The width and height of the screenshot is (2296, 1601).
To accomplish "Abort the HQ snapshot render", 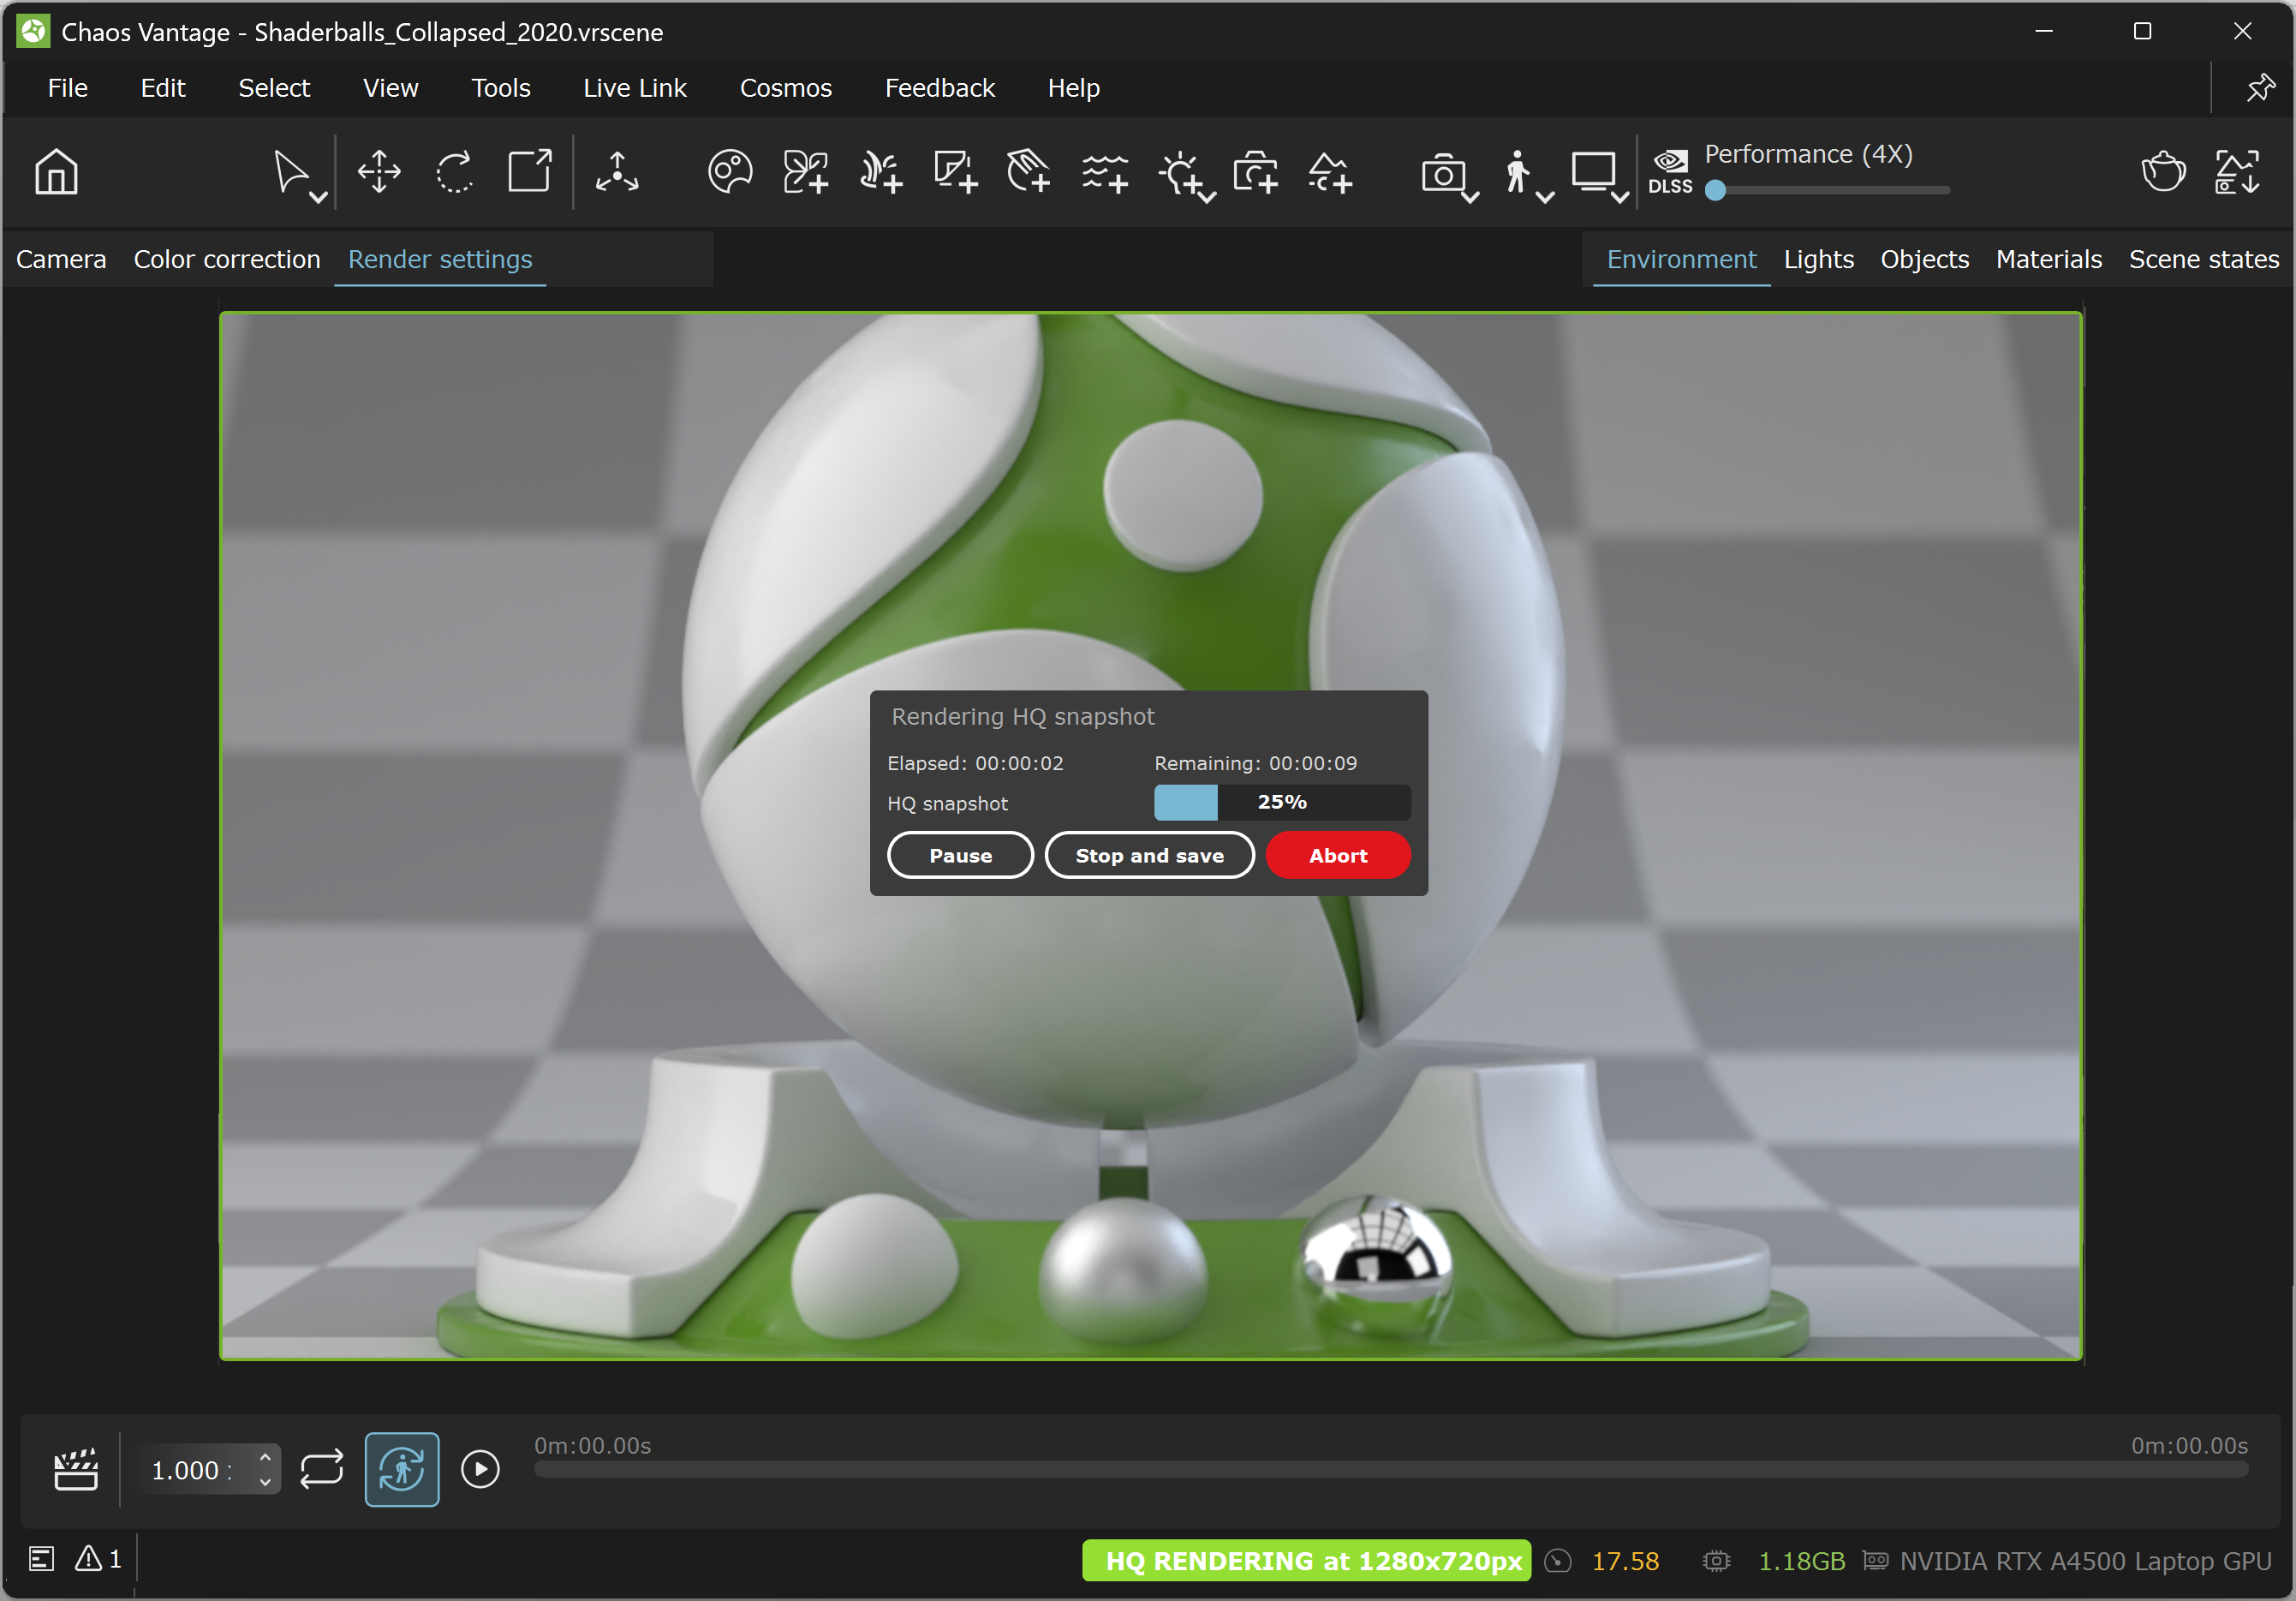I will coord(1338,855).
